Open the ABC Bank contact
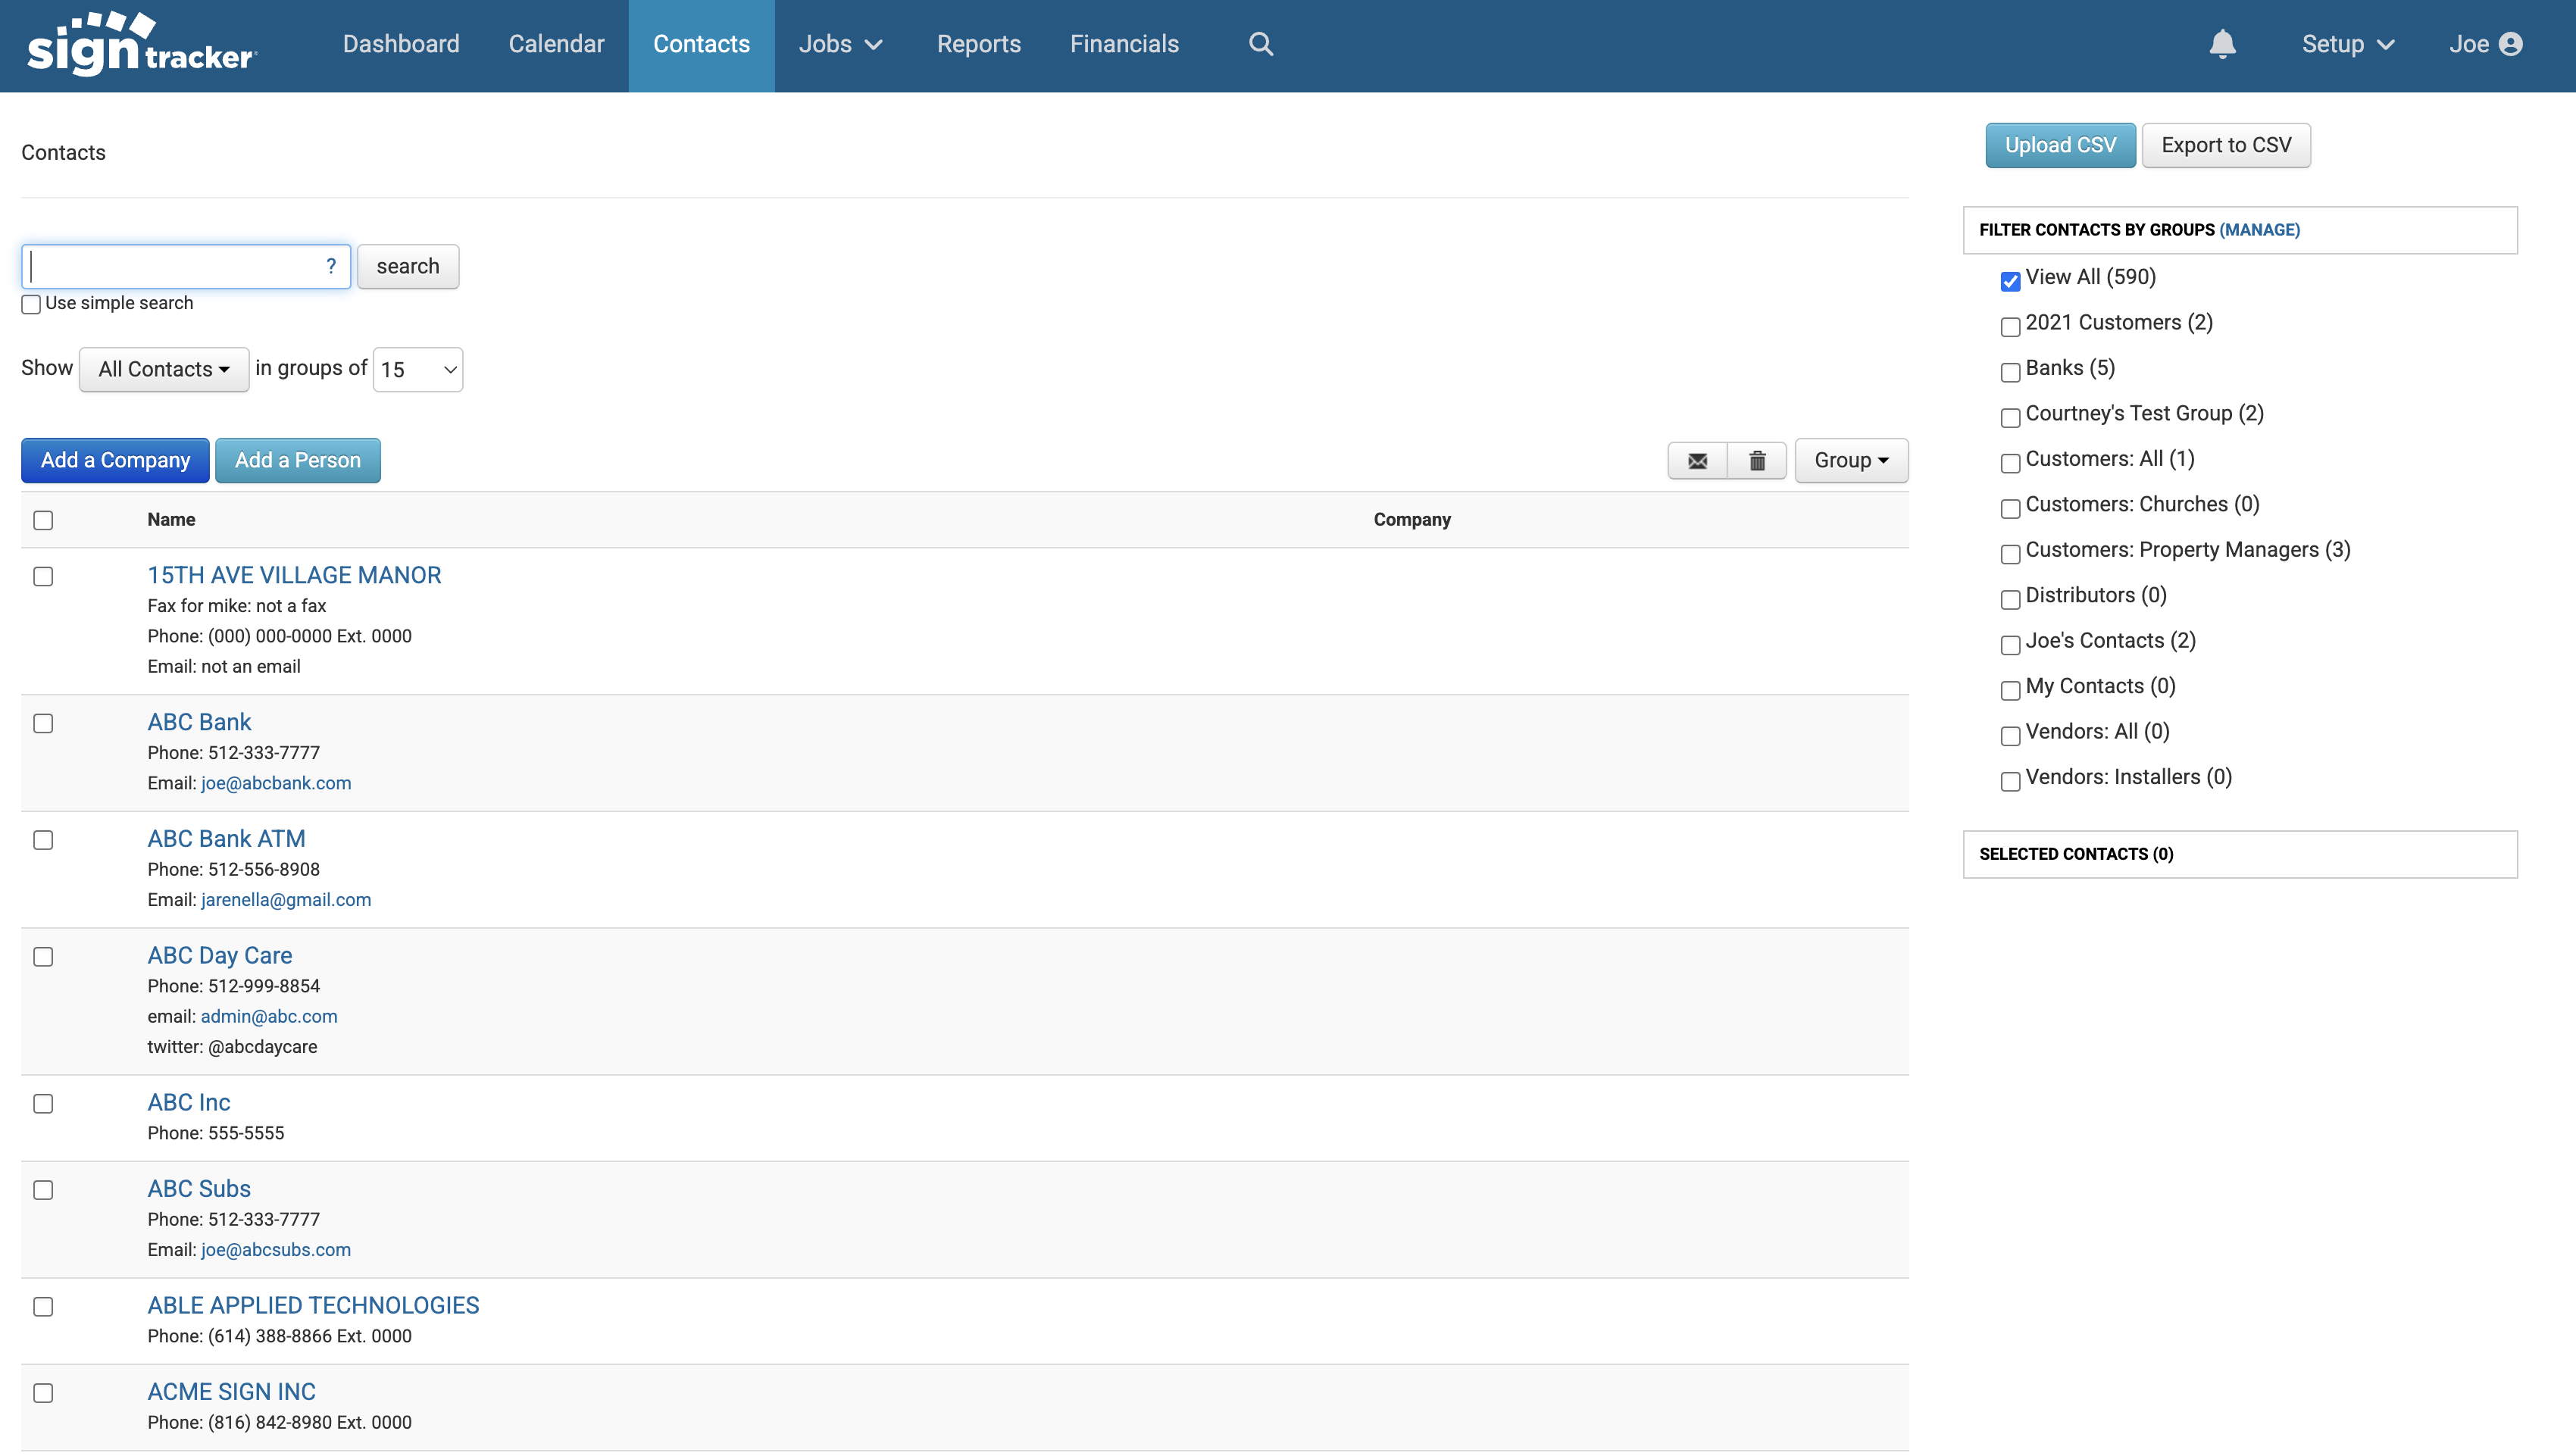The height and width of the screenshot is (1456, 2576). 199,722
